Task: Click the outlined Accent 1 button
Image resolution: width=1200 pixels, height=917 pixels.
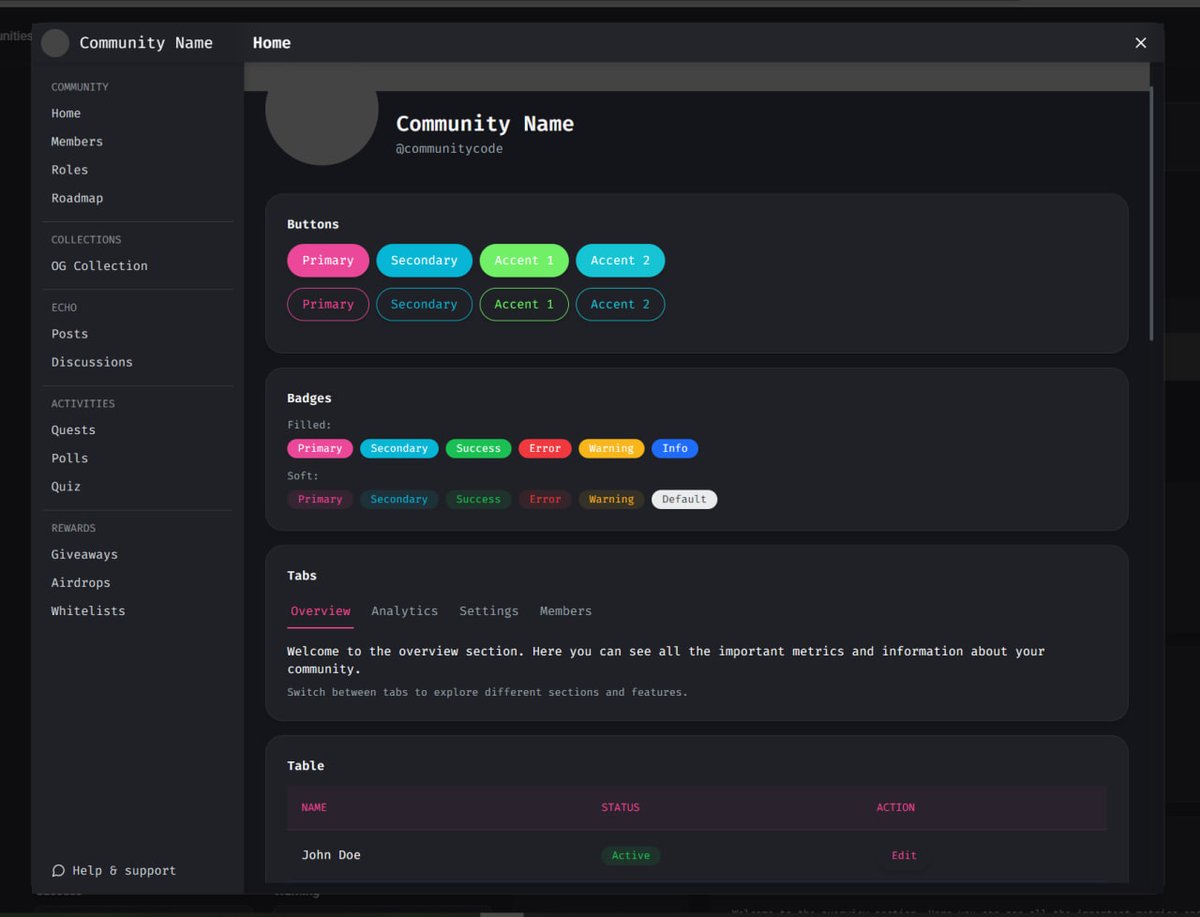Action: (x=524, y=304)
